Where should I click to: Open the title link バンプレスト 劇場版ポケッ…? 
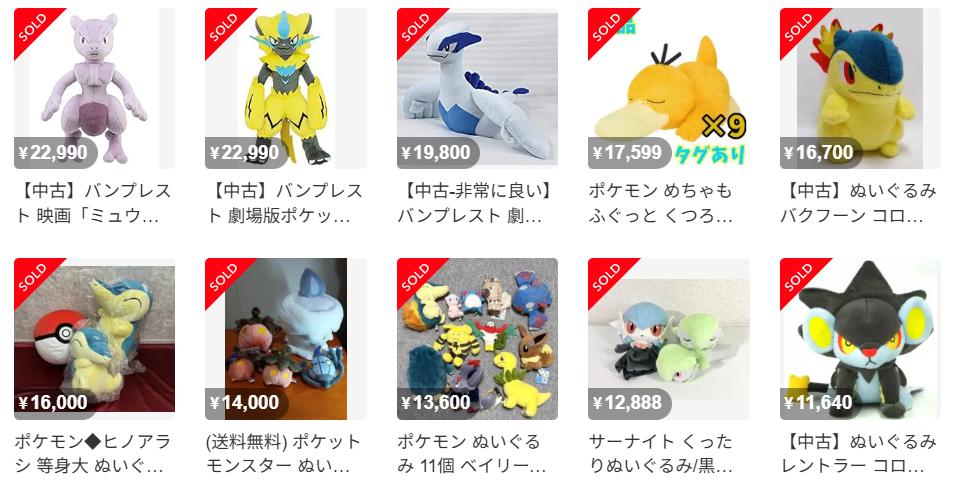pyautogui.click(x=285, y=203)
